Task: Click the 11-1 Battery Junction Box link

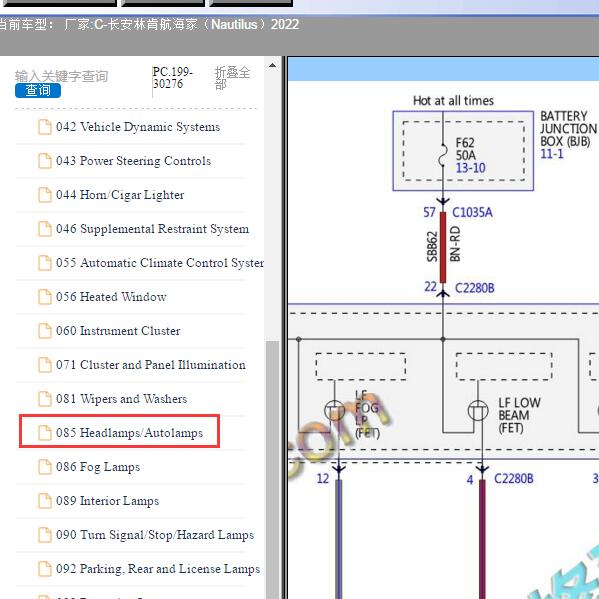Action: 552,154
